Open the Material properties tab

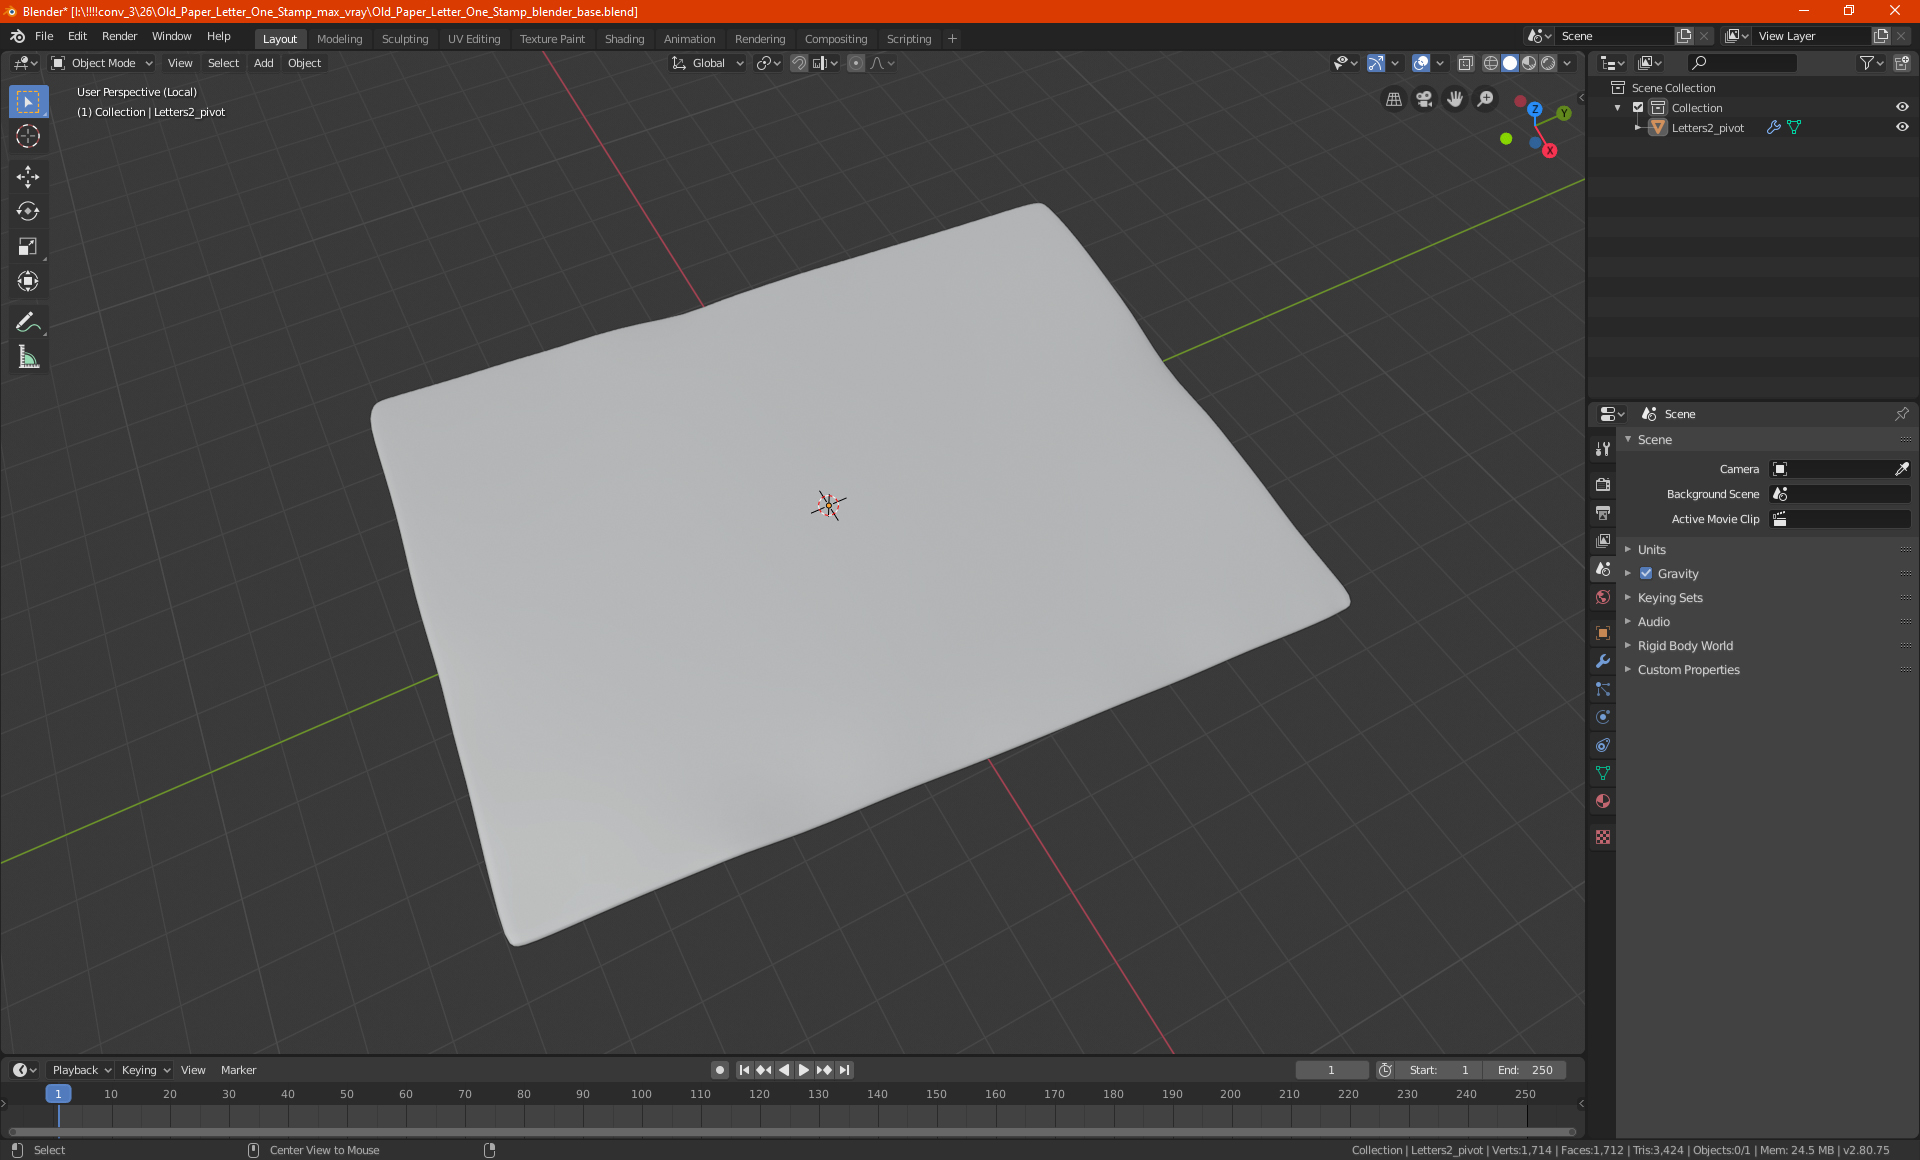(1603, 801)
